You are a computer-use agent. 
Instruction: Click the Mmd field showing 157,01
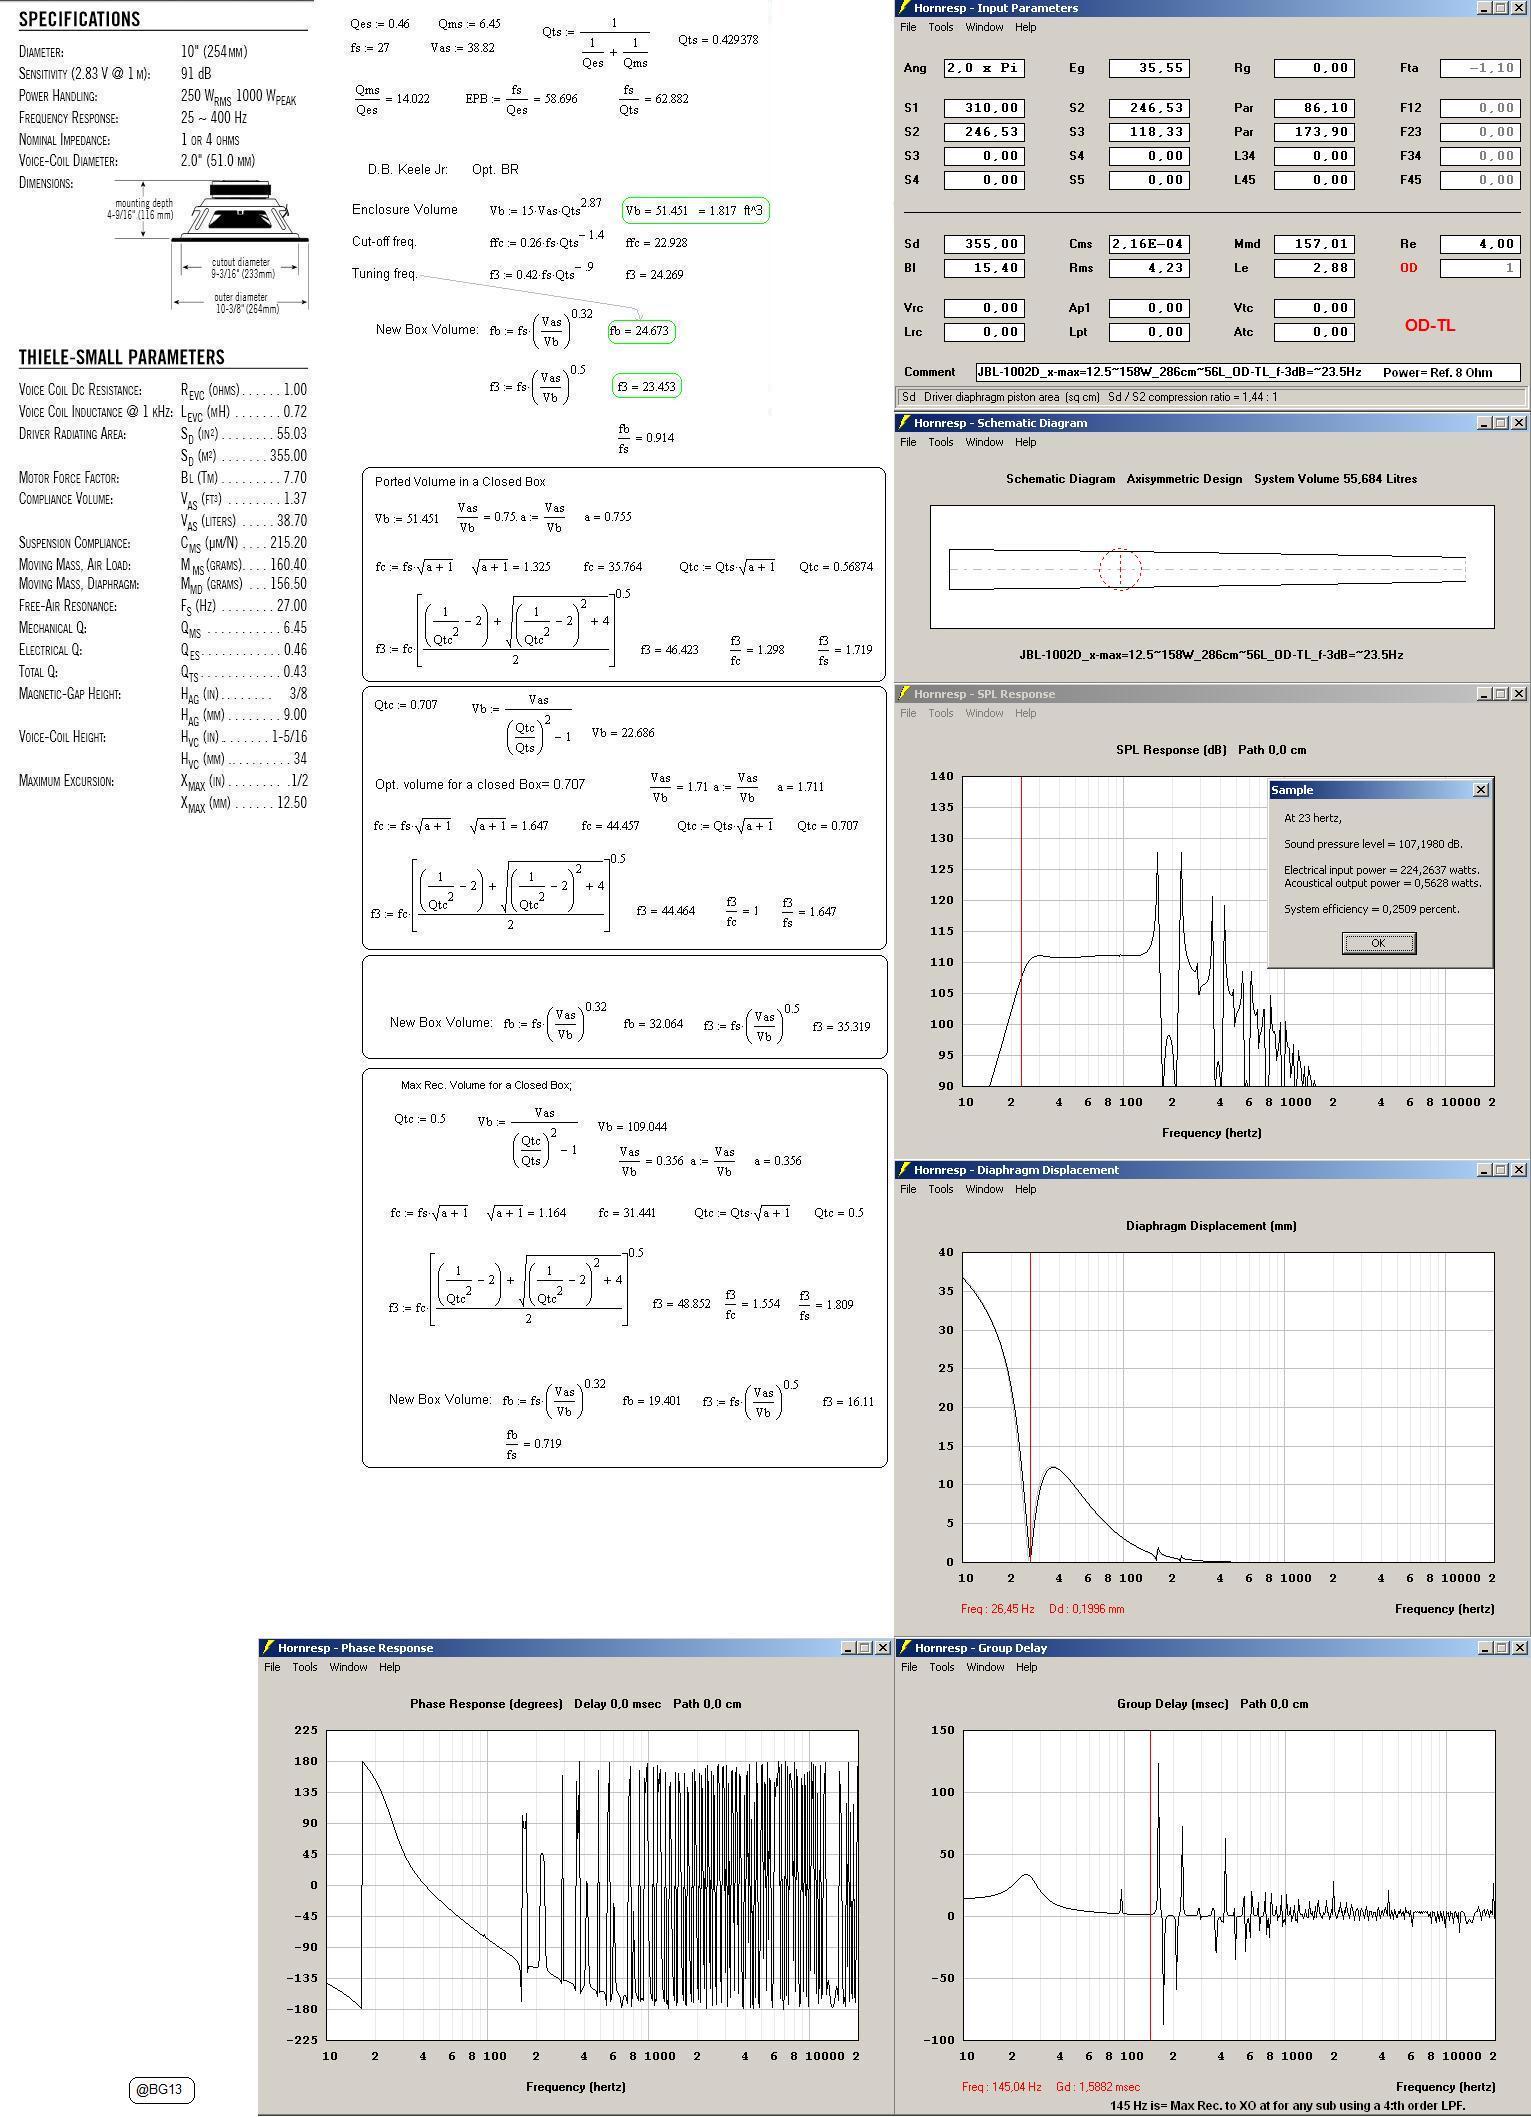pos(1314,244)
